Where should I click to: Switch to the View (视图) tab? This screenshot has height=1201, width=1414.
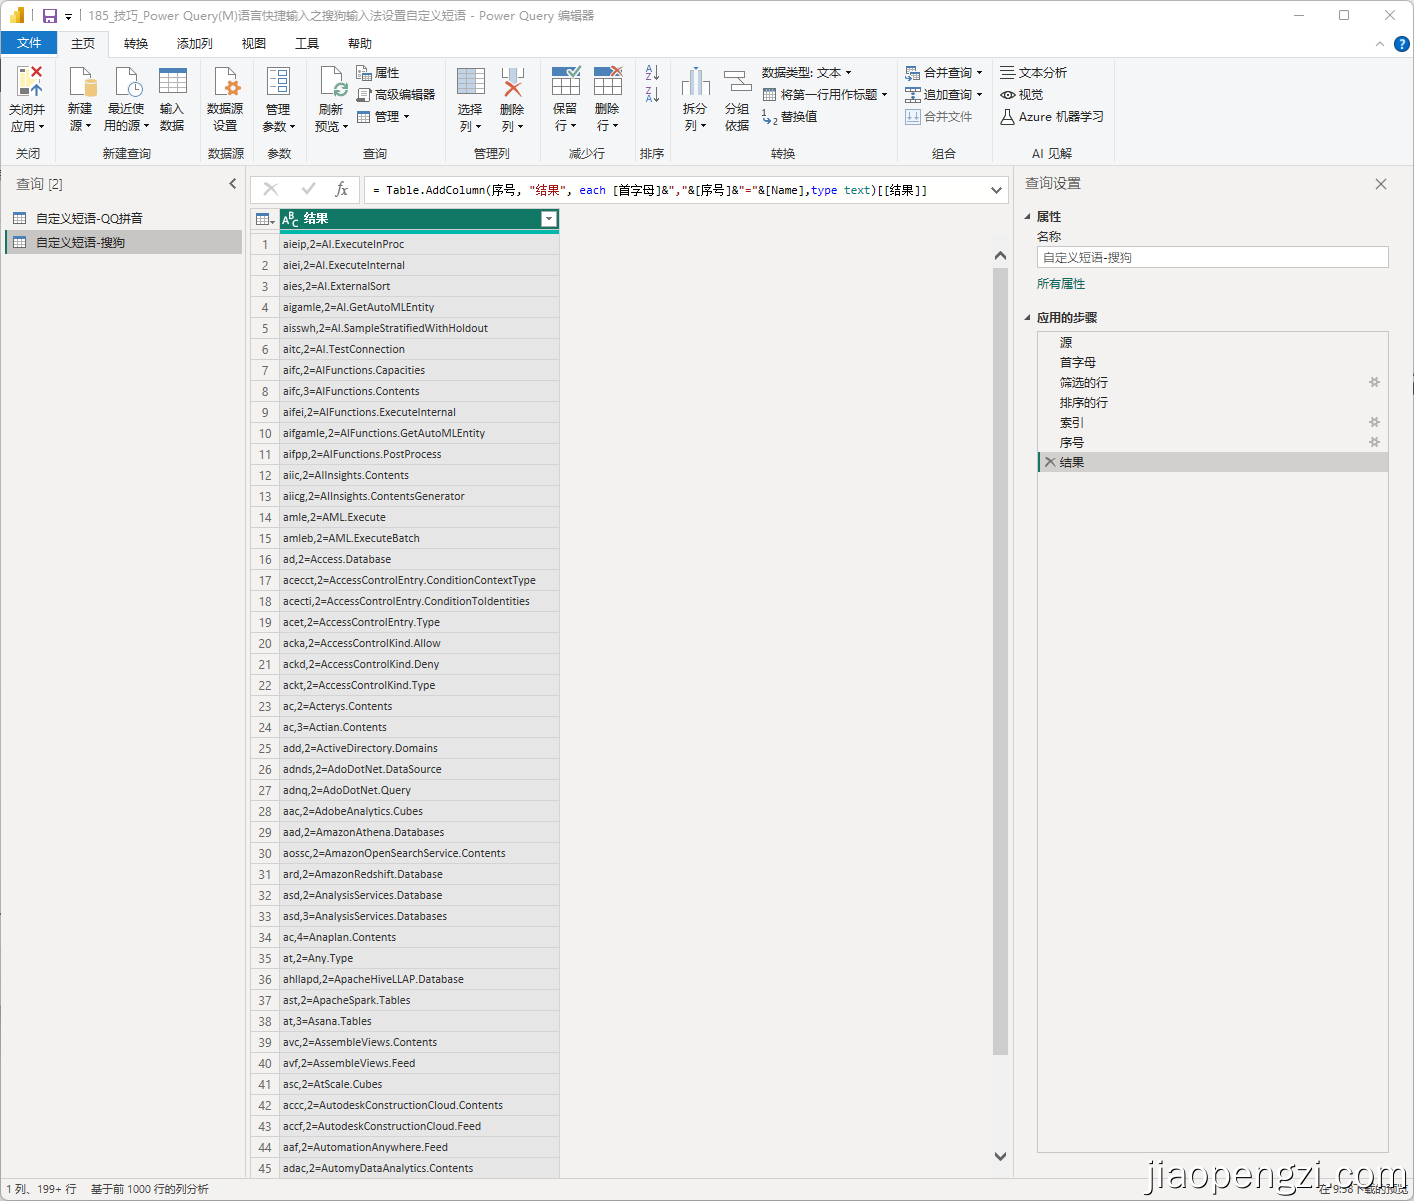point(254,44)
